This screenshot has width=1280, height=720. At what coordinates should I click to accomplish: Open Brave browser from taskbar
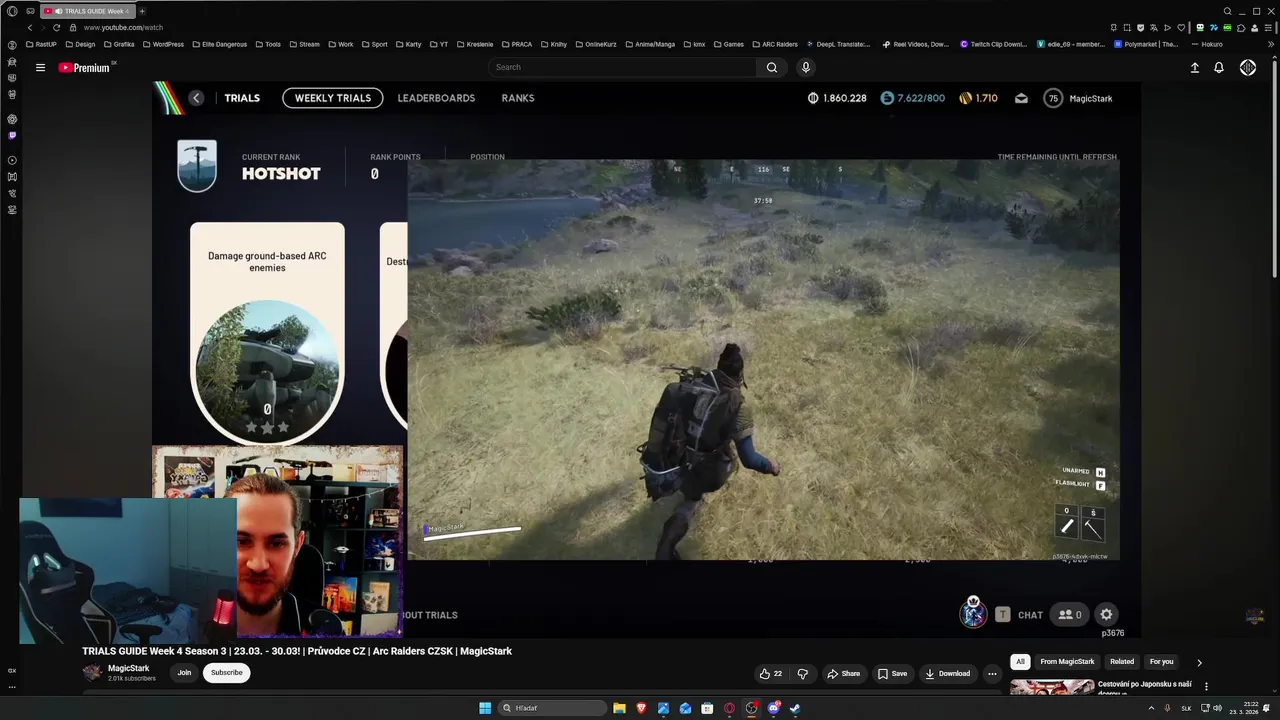point(641,708)
